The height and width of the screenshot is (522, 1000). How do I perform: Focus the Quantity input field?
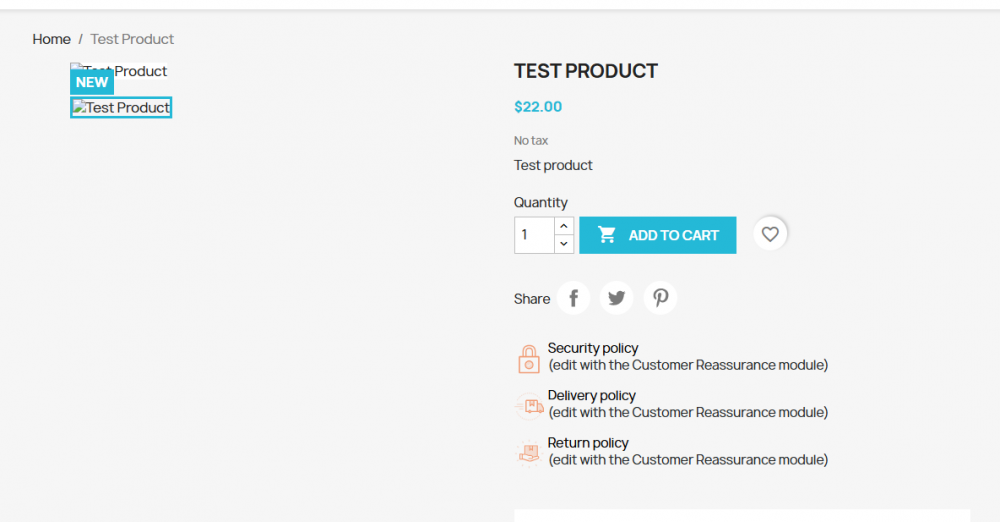pyautogui.click(x=534, y=235)
